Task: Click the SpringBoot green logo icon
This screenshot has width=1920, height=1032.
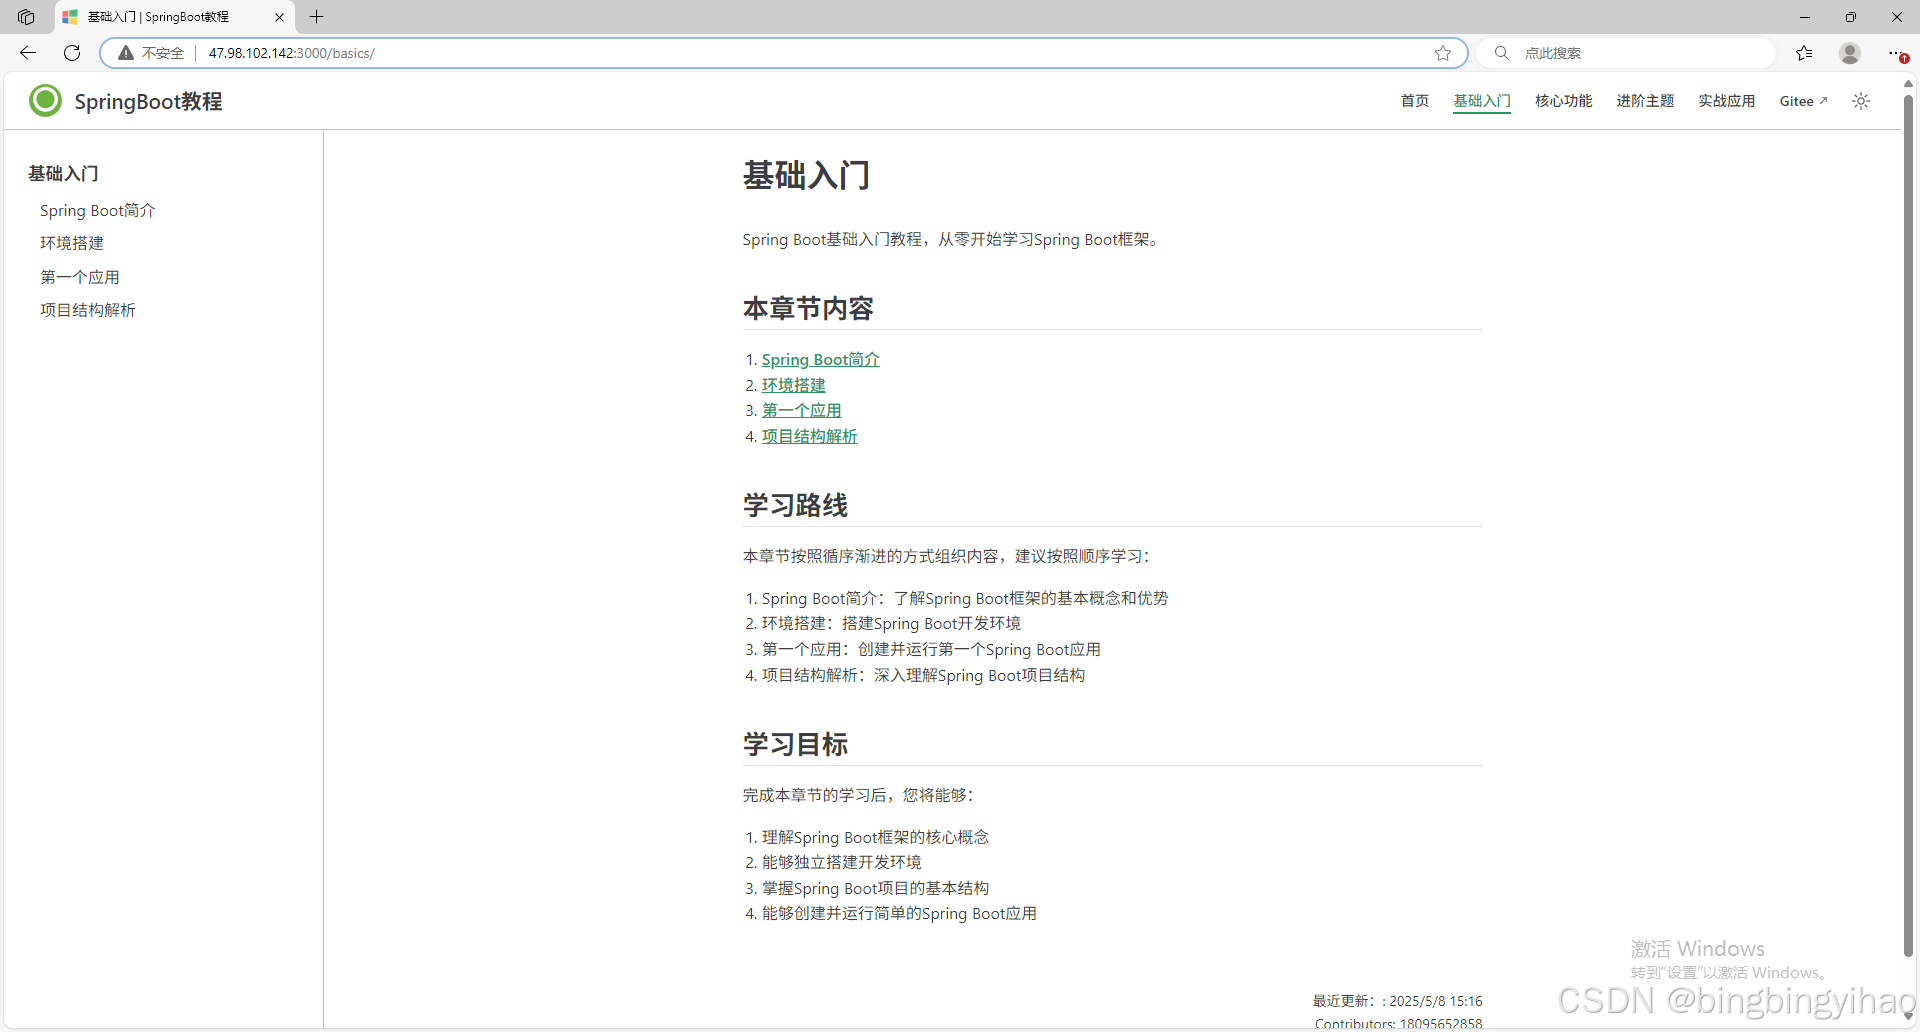Action: click(x=45, y=101)
